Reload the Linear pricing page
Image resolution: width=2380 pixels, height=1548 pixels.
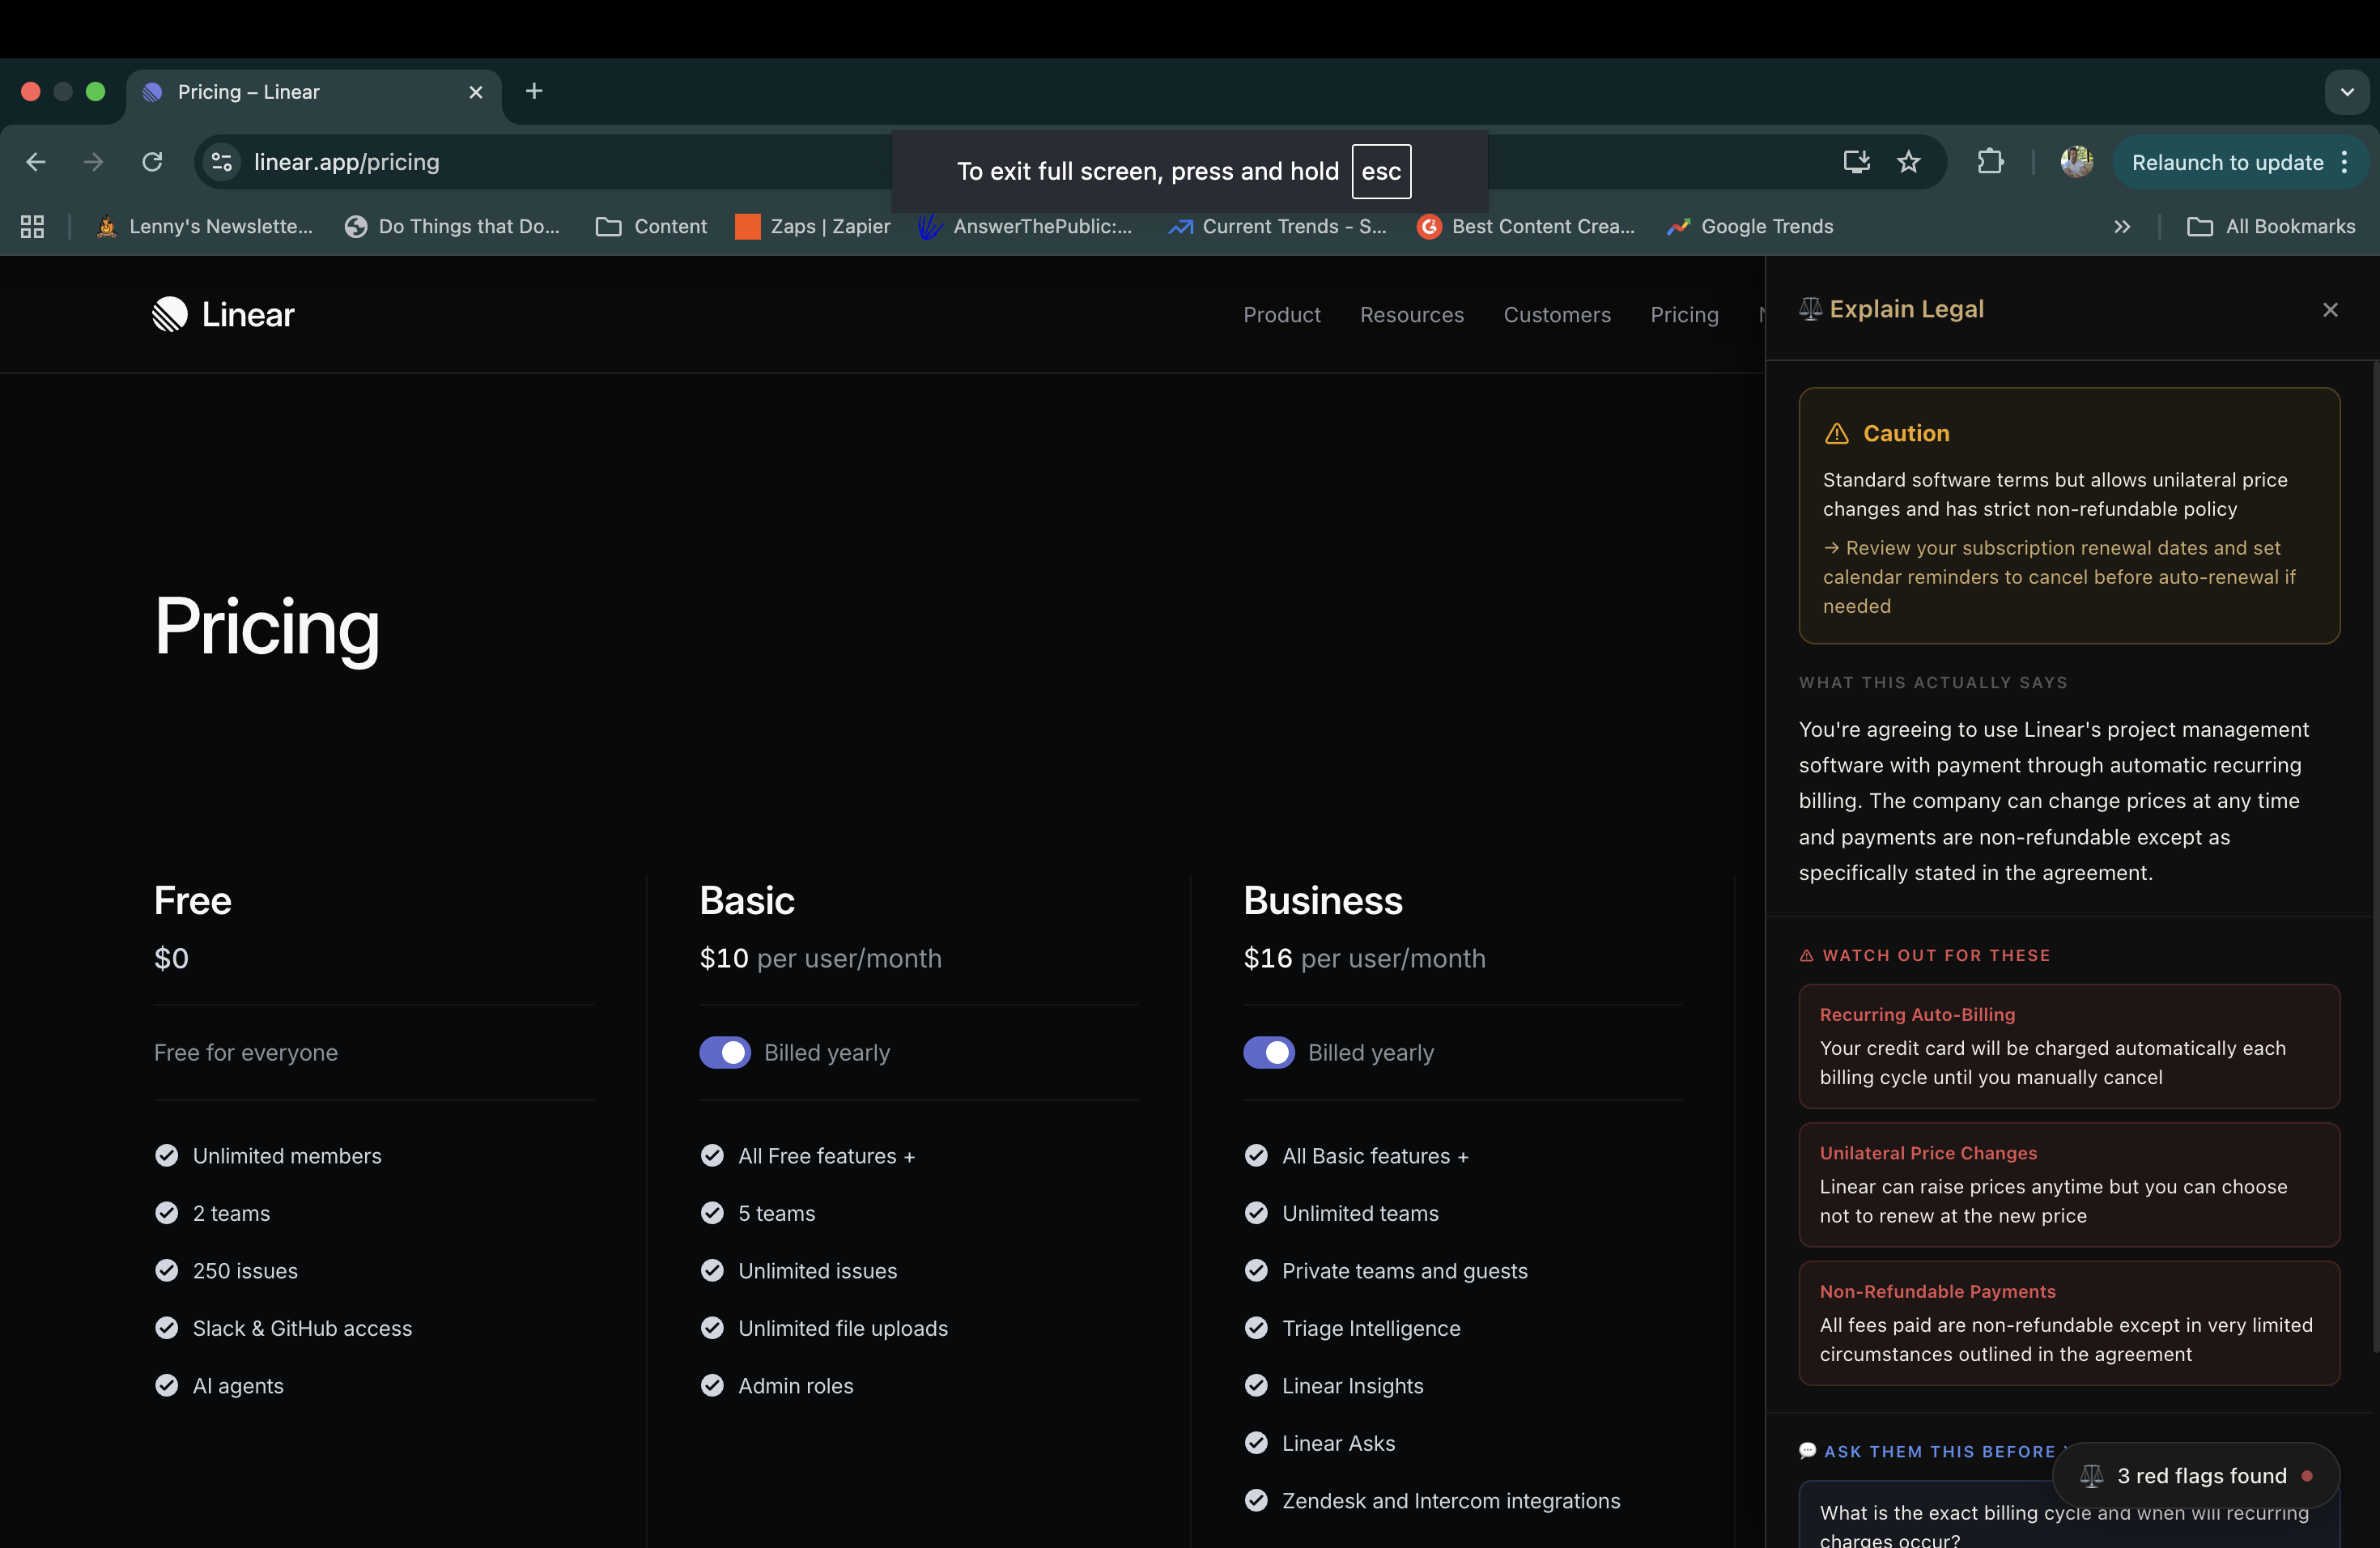click(152, 162)
